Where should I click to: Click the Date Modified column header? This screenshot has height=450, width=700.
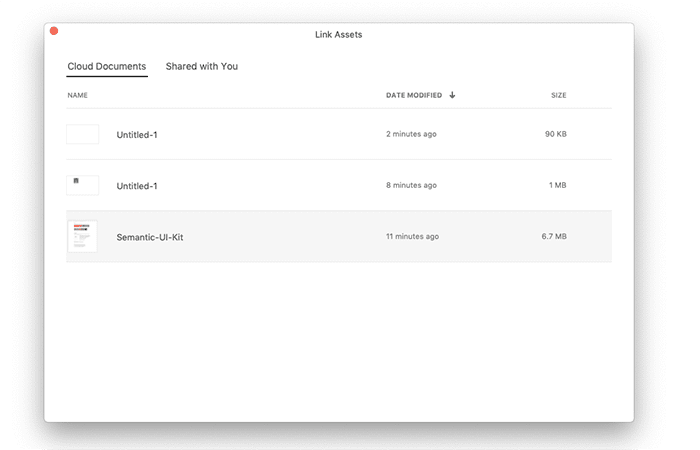(414, 95)
